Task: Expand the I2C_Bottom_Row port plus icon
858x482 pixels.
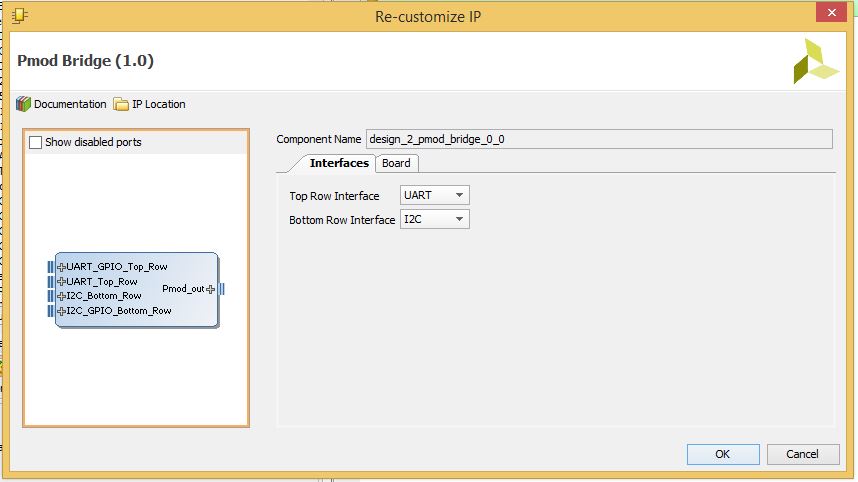Action: point(61,296)
